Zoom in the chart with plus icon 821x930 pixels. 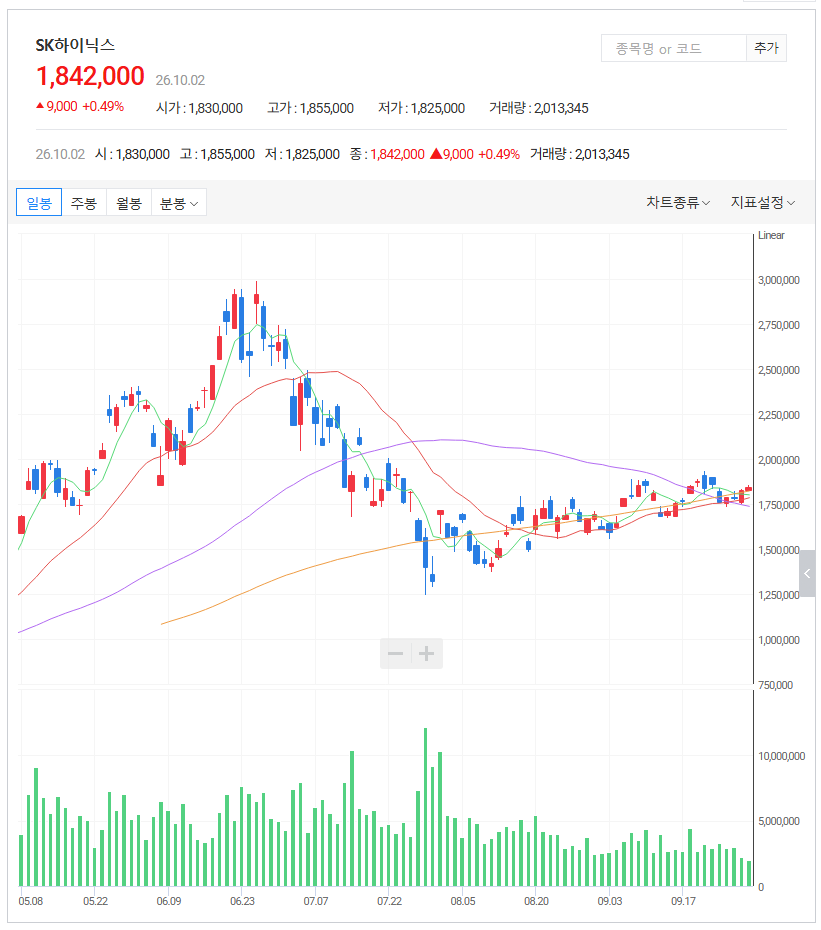click(427, 654)
